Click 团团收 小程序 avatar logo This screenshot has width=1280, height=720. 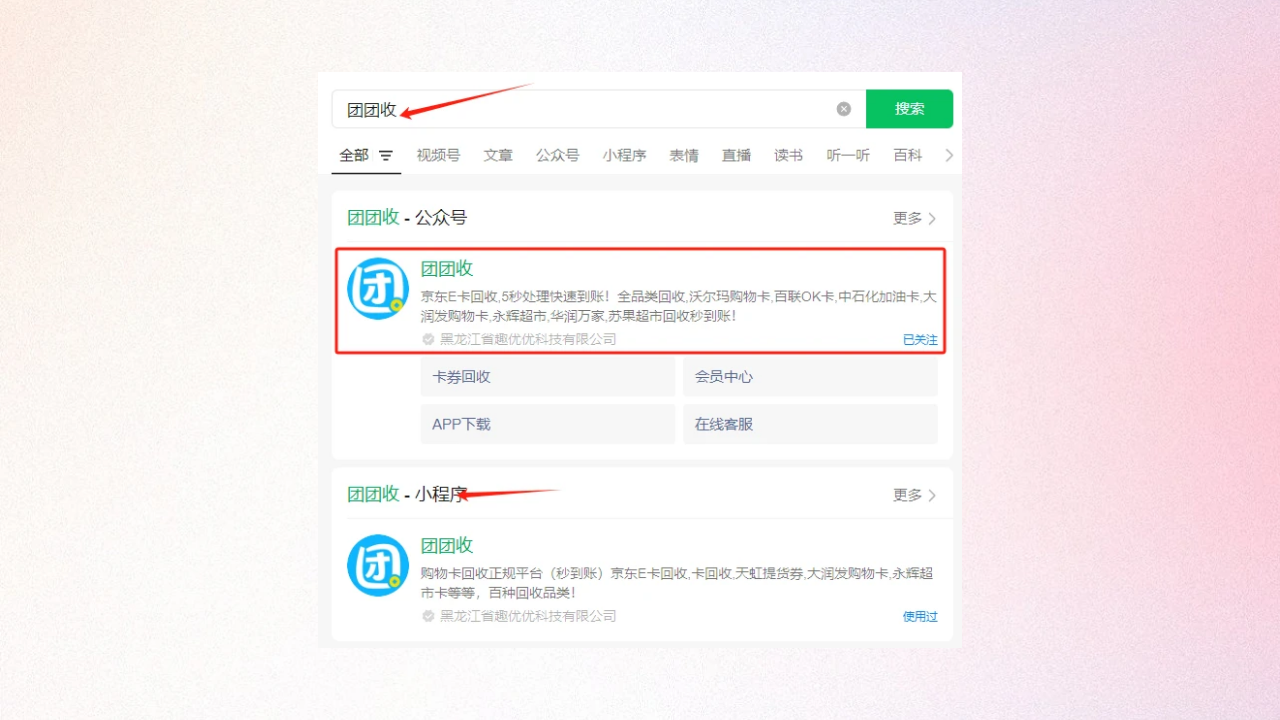pos(378,566)
